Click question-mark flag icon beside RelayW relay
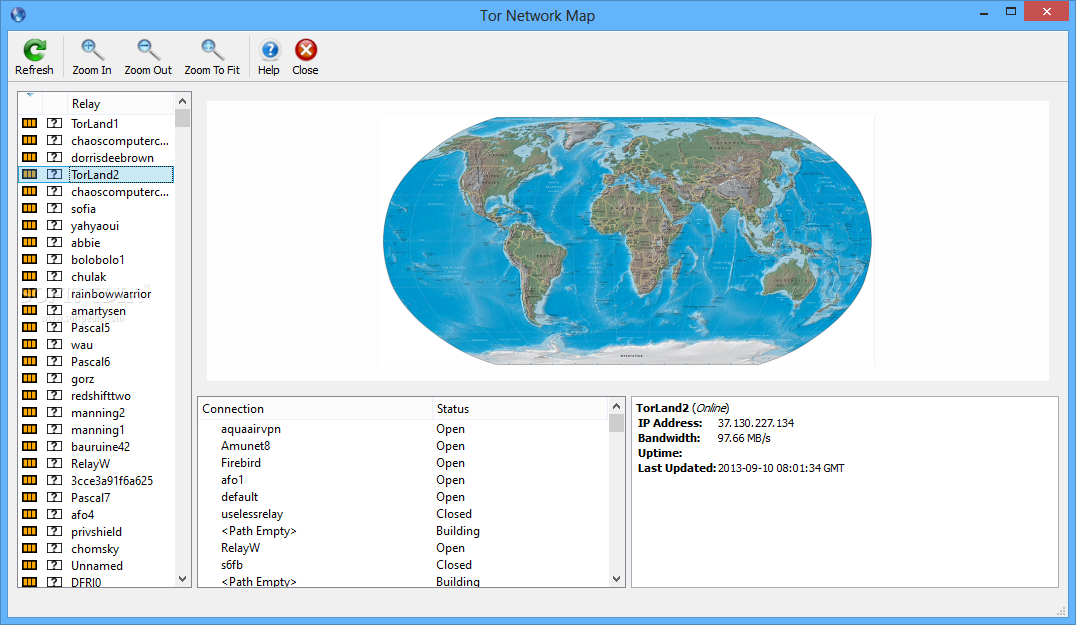The width and height of the screenshot is (1076, 625). (54, 463)
